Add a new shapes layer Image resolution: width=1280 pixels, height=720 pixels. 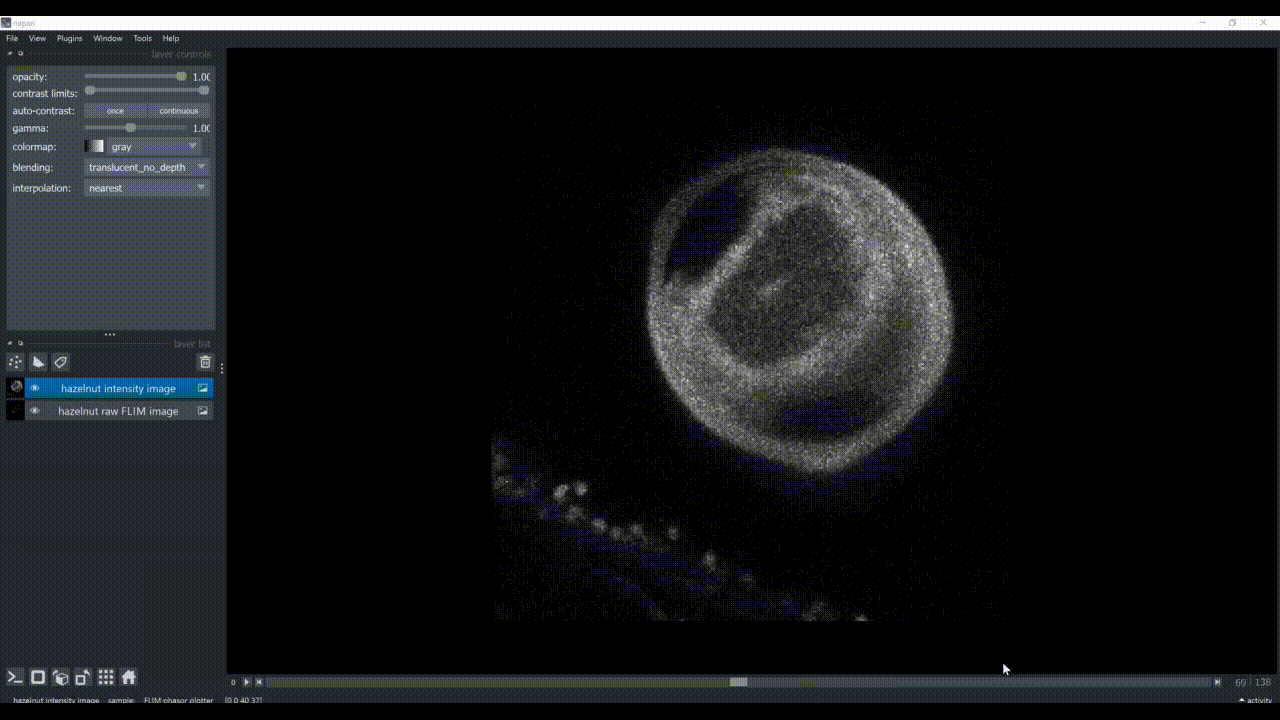[38, 362]
